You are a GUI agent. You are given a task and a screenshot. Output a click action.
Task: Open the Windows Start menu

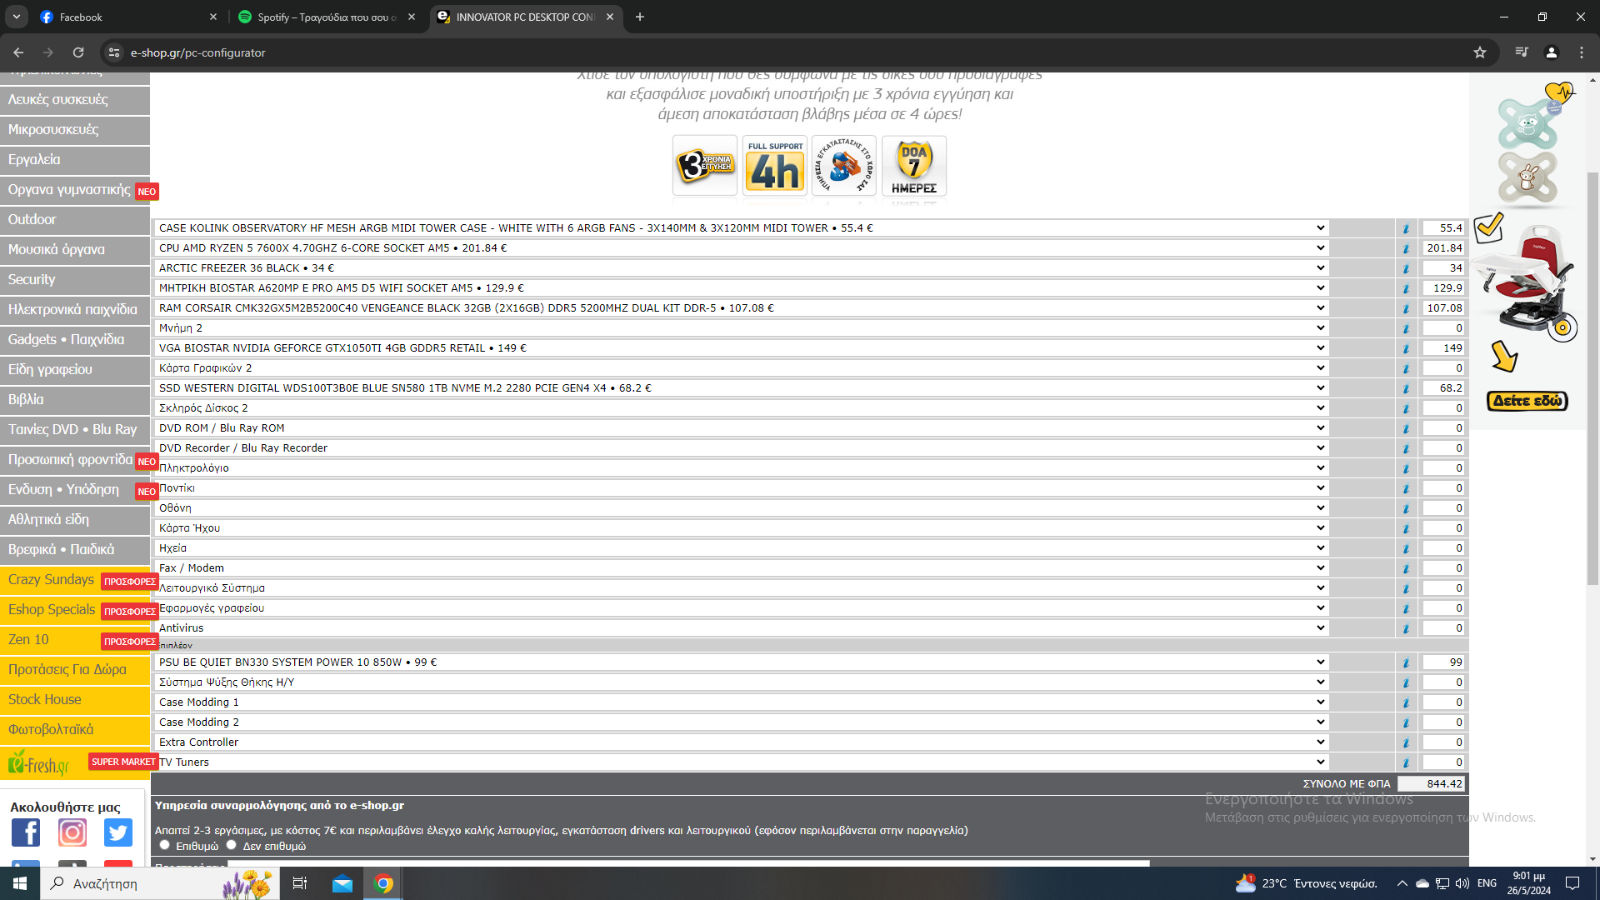pyautogui.click(x=20, y=883)
